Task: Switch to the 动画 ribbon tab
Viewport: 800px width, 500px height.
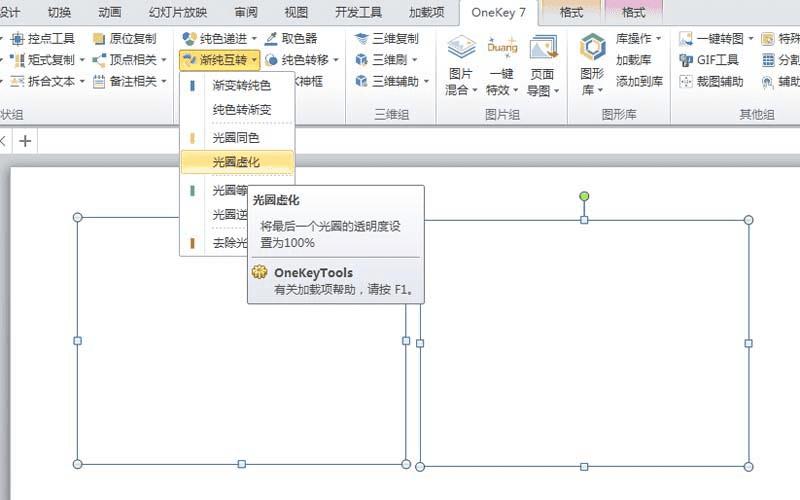Action: (x=110, y=13)
